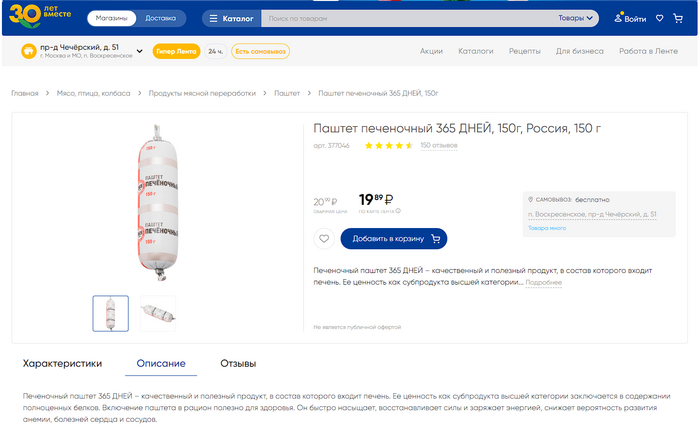The height and width of the screenshot is (430, 700).
Task: Switch to Доставка mode
Action: (160, 18)
